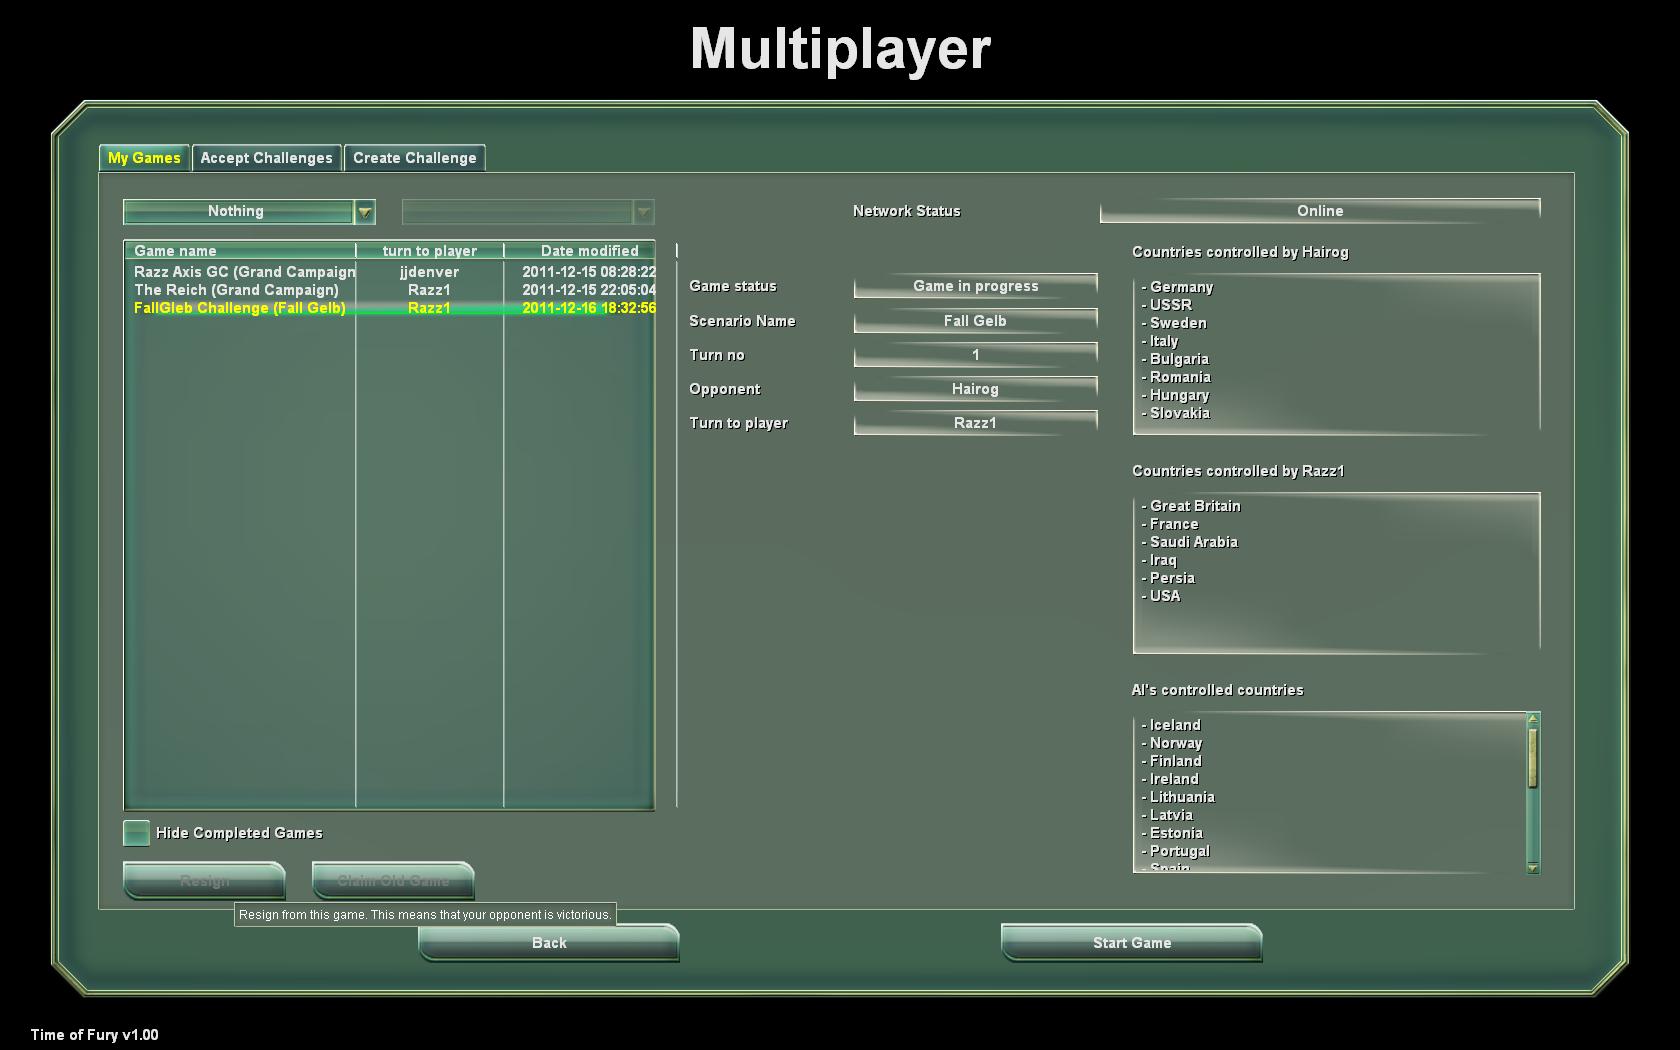Select Finland in AI controlled countries
Image resolution: width=1680 pixels, height=1050 pixels.
pyautogui.click(x=1171, y=761)
